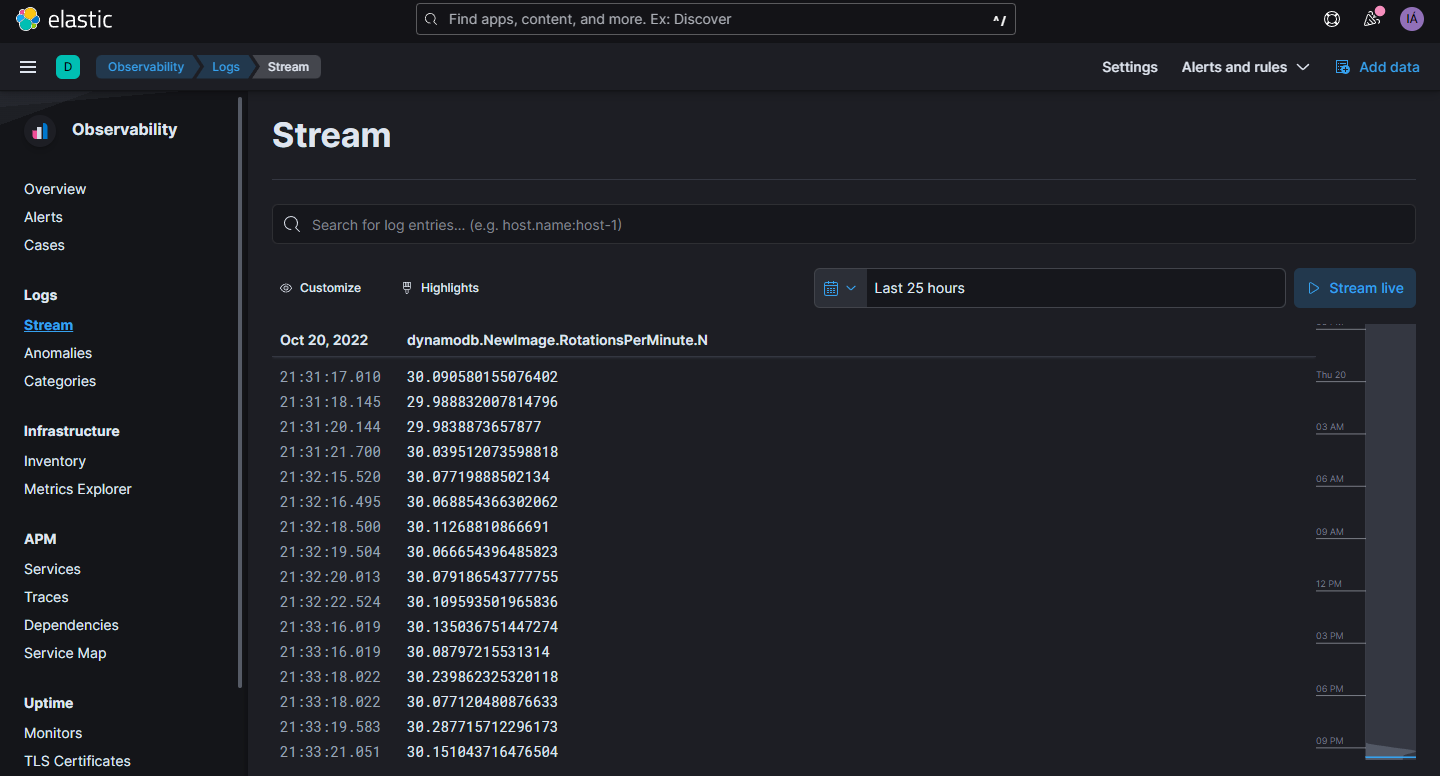Click the Customize button
The height and width of the screenshot is (776, 1440).
click(x=320, y=288)
